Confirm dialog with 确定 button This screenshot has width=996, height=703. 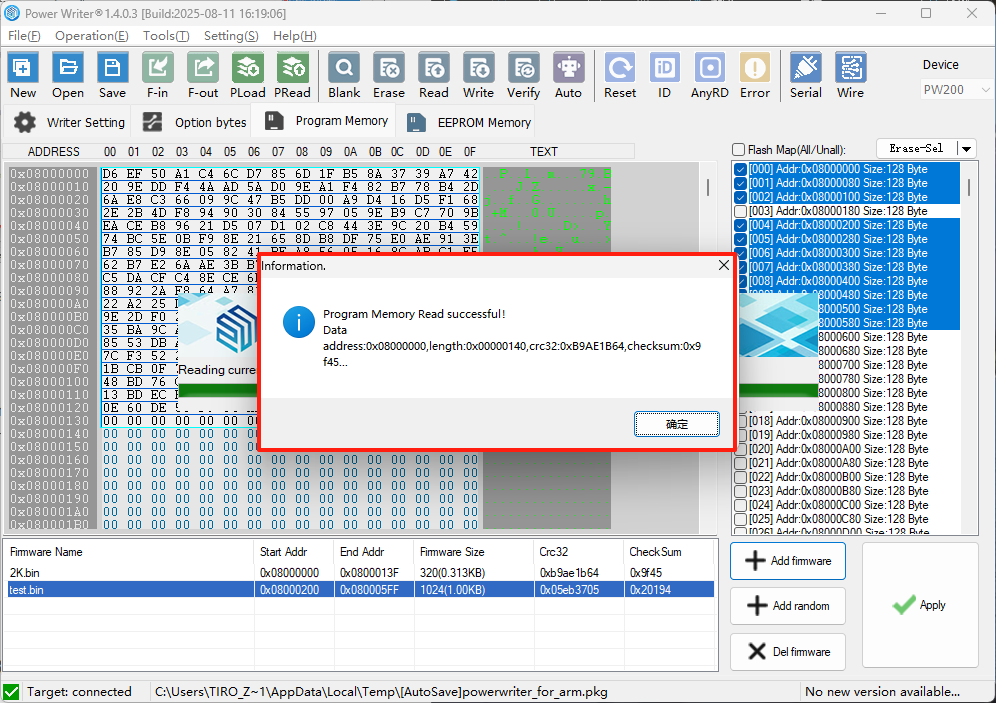tap(676, 424)
